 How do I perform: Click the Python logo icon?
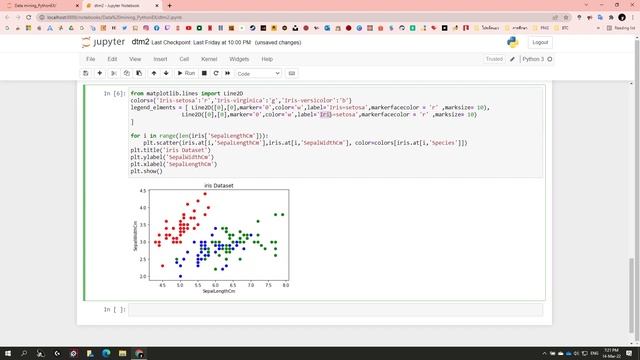513,42
